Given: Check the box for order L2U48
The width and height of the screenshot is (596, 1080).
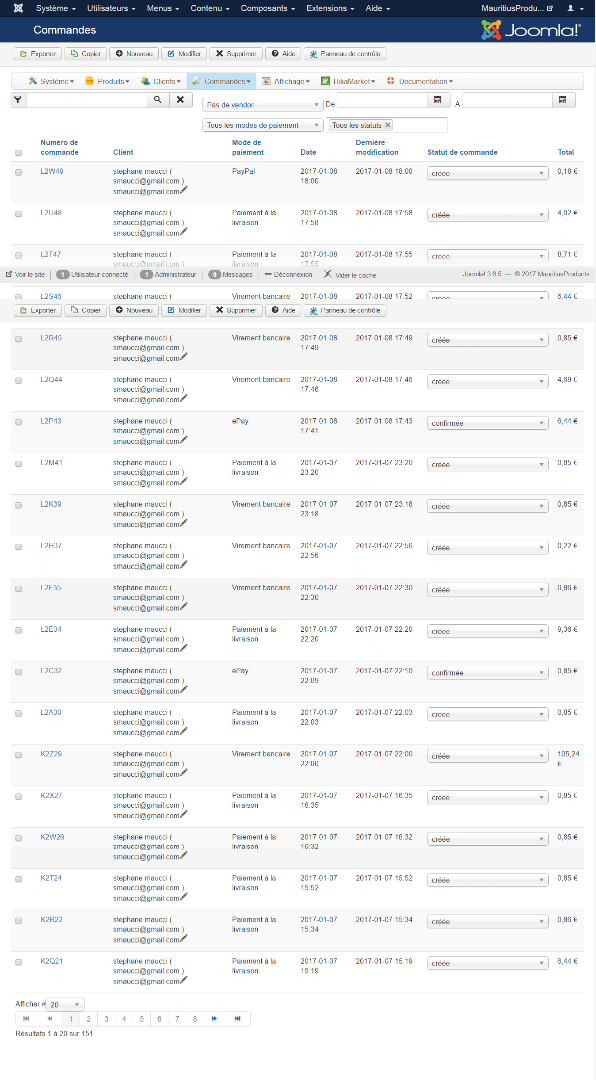Looking at the screenshot, I should [19, 214].
